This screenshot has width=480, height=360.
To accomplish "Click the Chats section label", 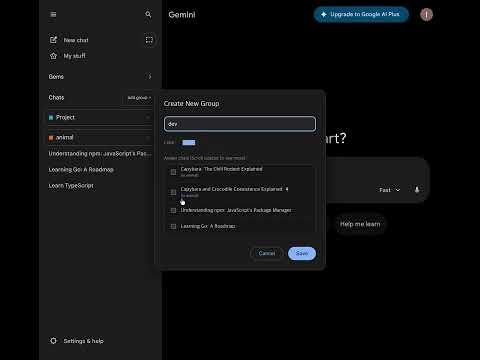I will (56, 98).
